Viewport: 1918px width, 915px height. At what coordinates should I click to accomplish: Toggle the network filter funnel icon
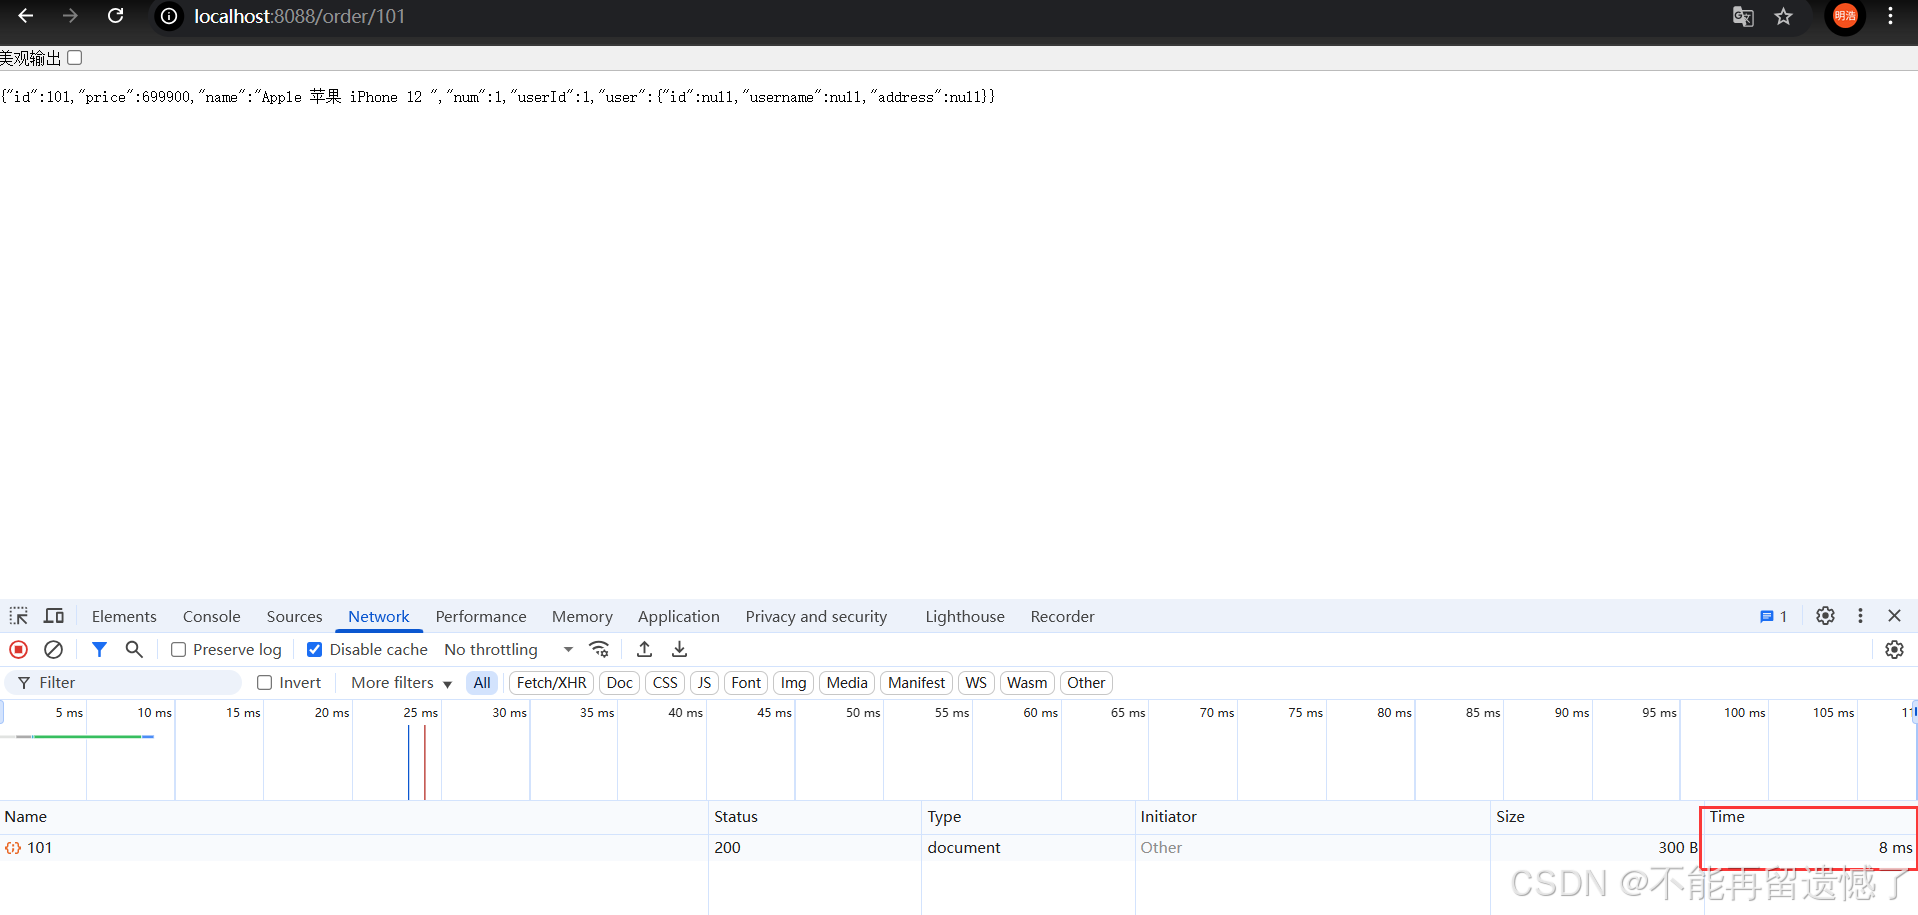99,649
